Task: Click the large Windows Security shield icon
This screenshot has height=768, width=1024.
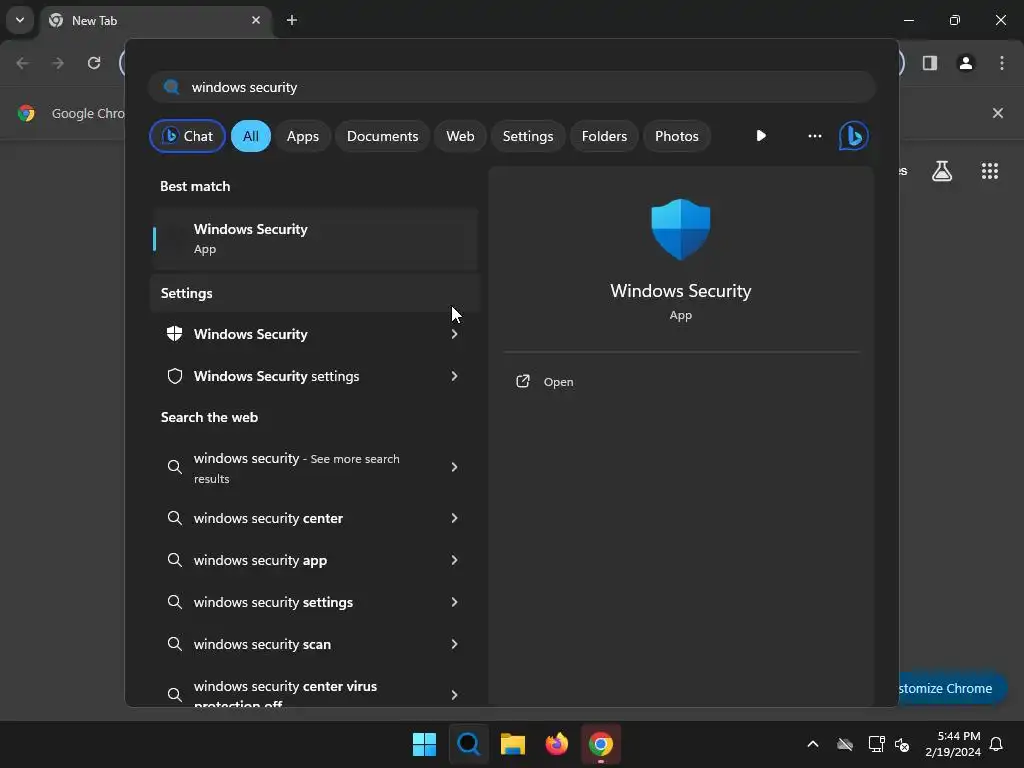Action: 680,229
